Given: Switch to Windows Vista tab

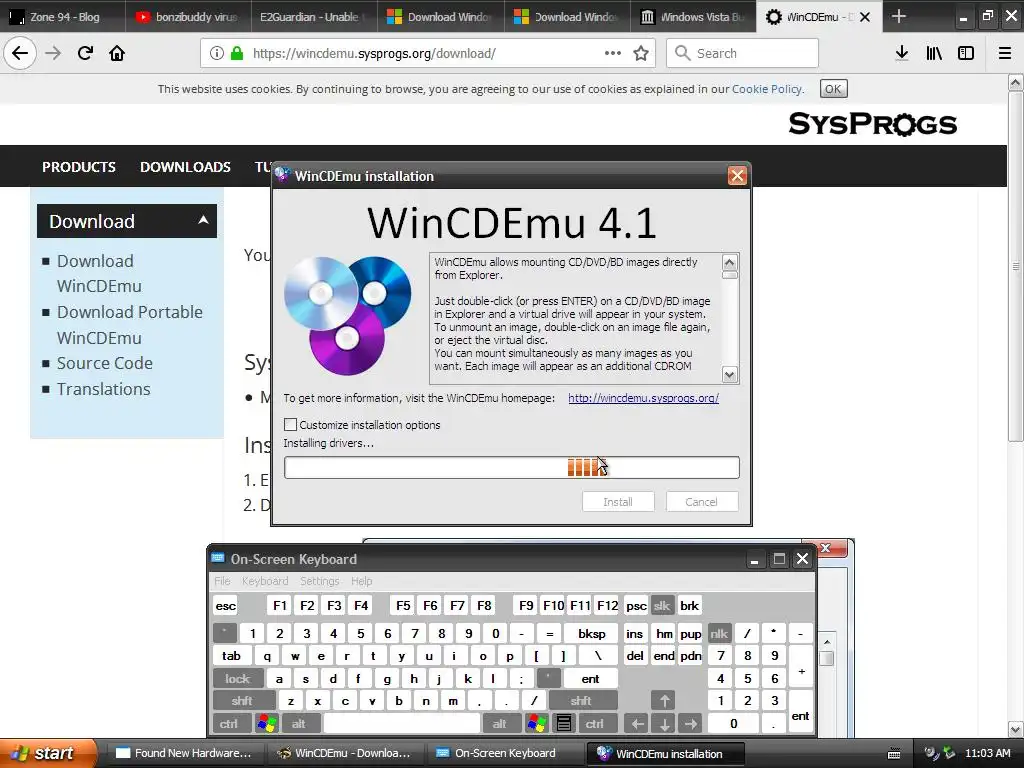Looking at the screenshot, I should pyautogui.click(x=693, y=16).
